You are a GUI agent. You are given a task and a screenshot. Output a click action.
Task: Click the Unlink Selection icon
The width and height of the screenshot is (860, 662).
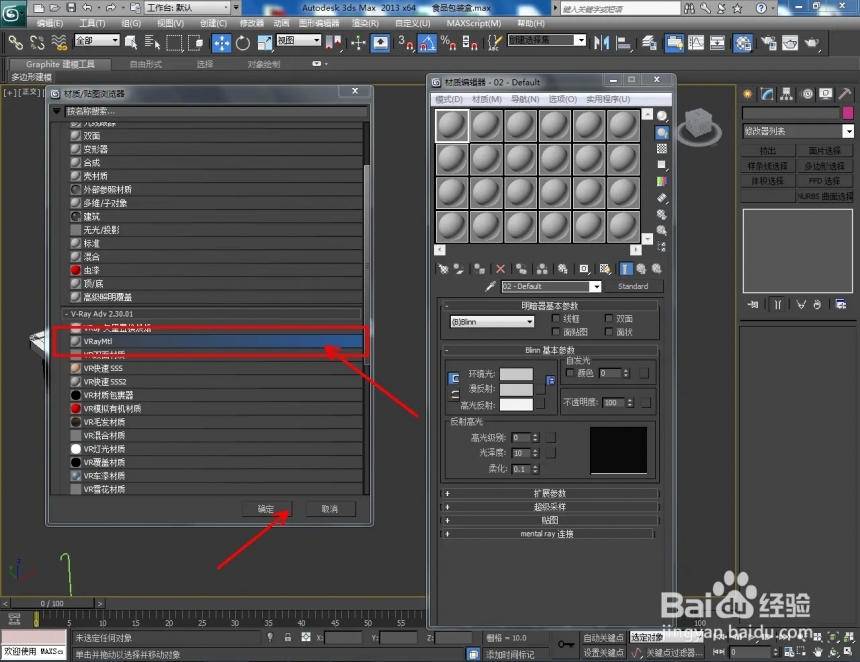[x=37, y=43]
